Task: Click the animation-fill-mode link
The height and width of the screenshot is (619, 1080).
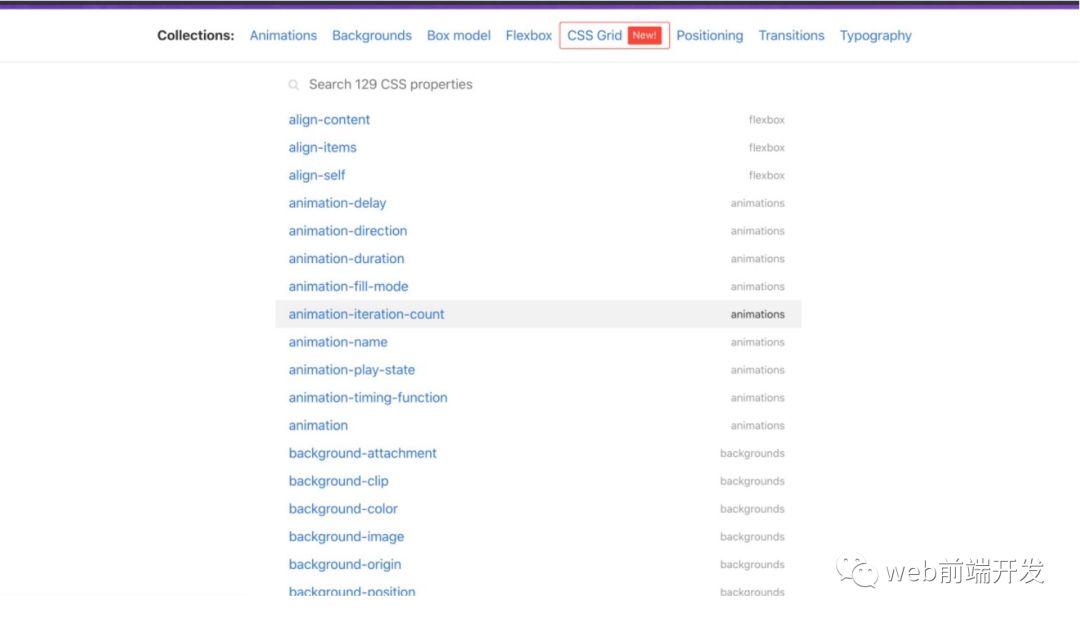Action: (x=348, y=287)
